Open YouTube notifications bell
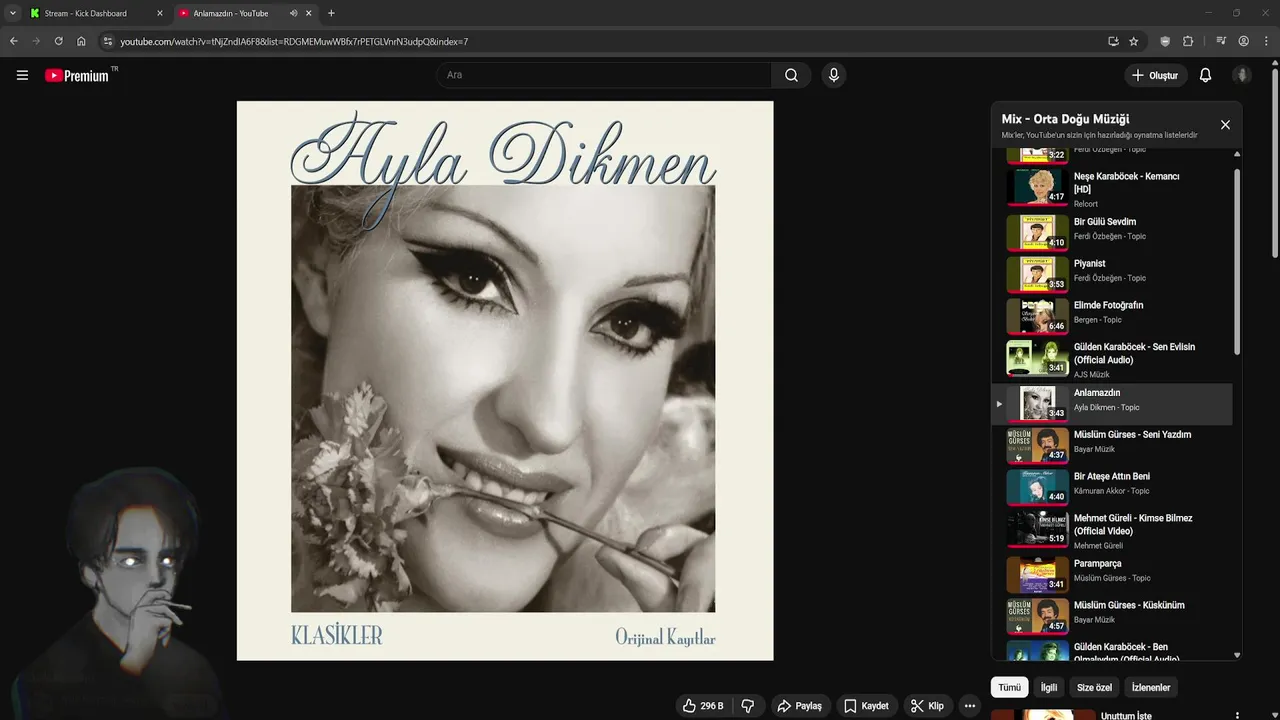Image resolution: width=1280 pixels, height=720 pixels. pyautogui.click(x=1205, y=75)
